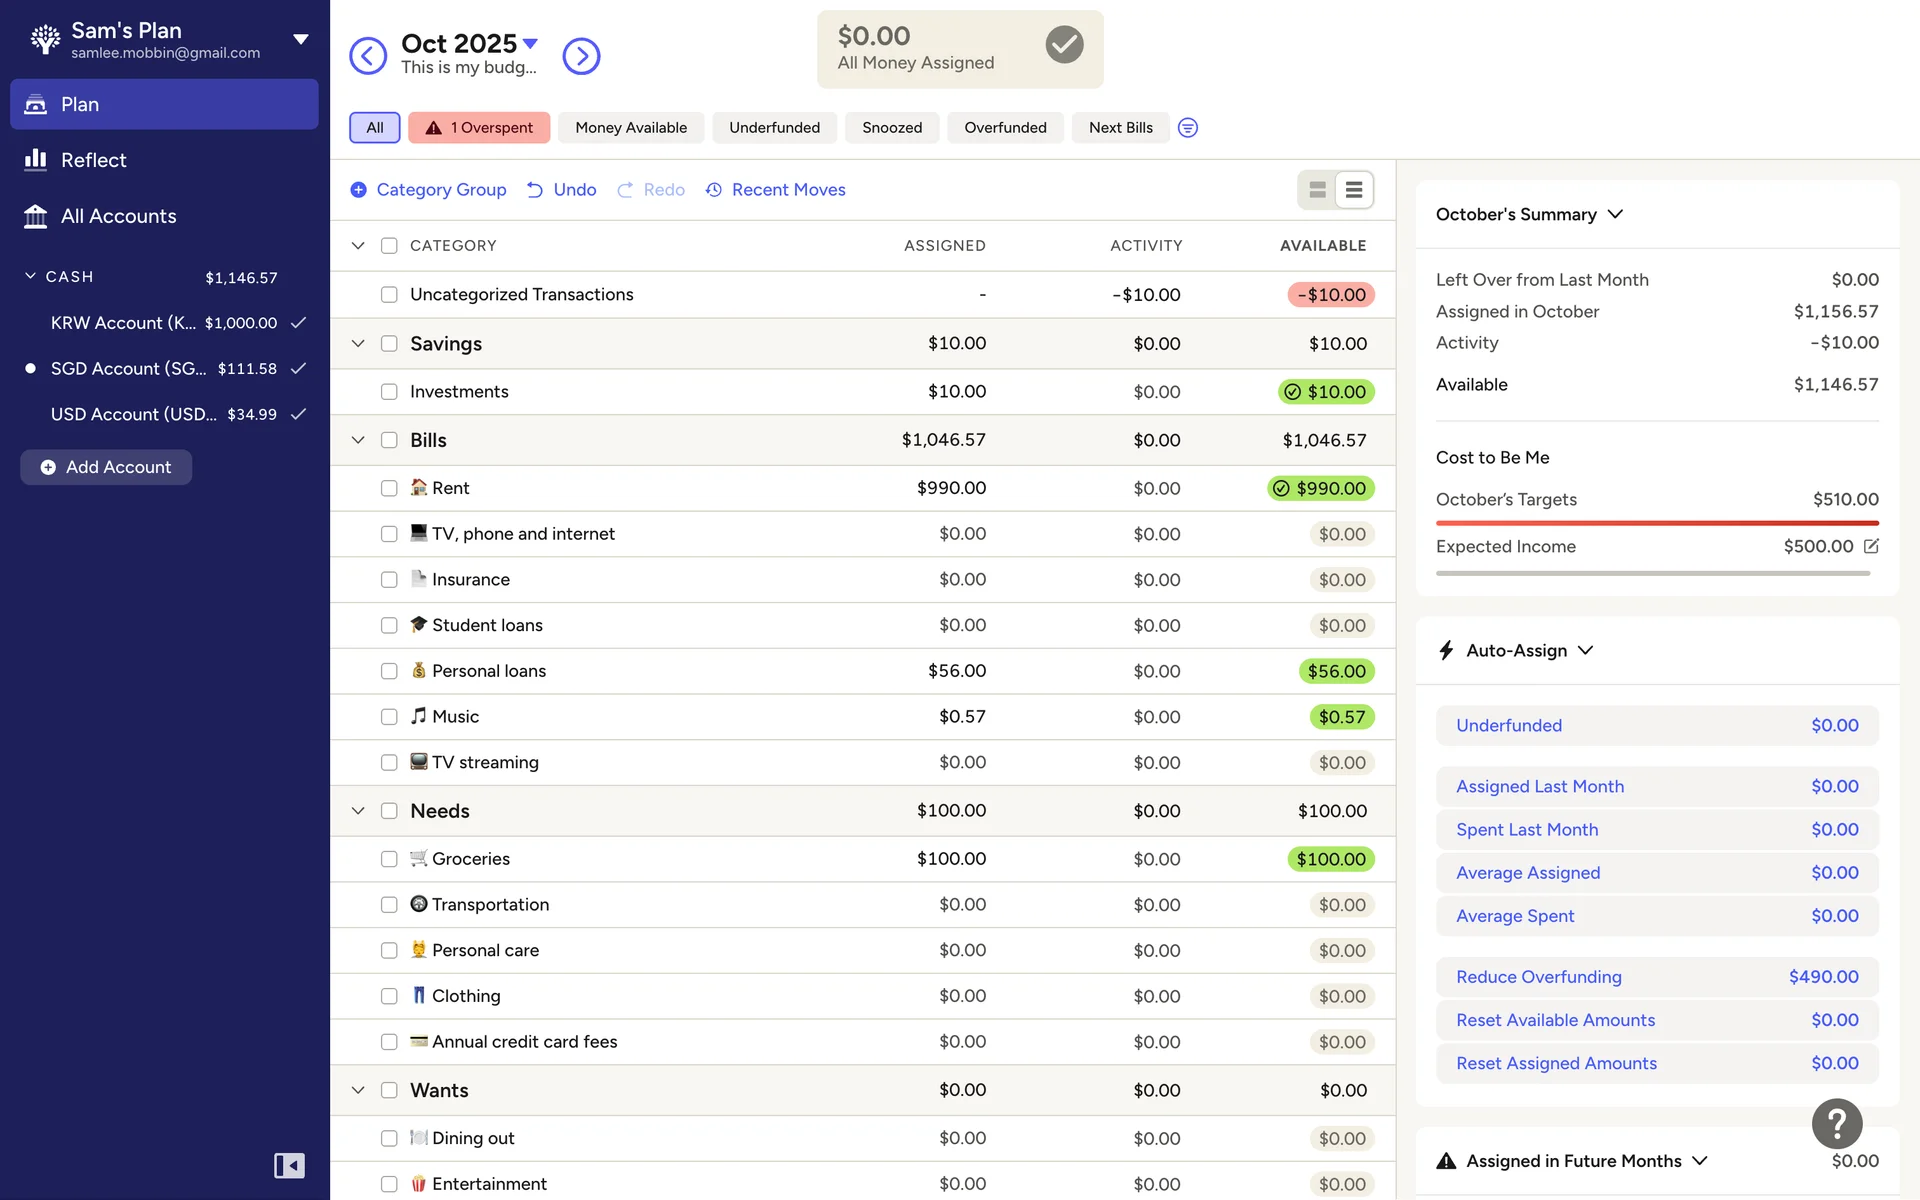This screenshot has width=1920, height=1200.
Task: Open Sam's Plan account dropdown
Action: click(300, 40)
